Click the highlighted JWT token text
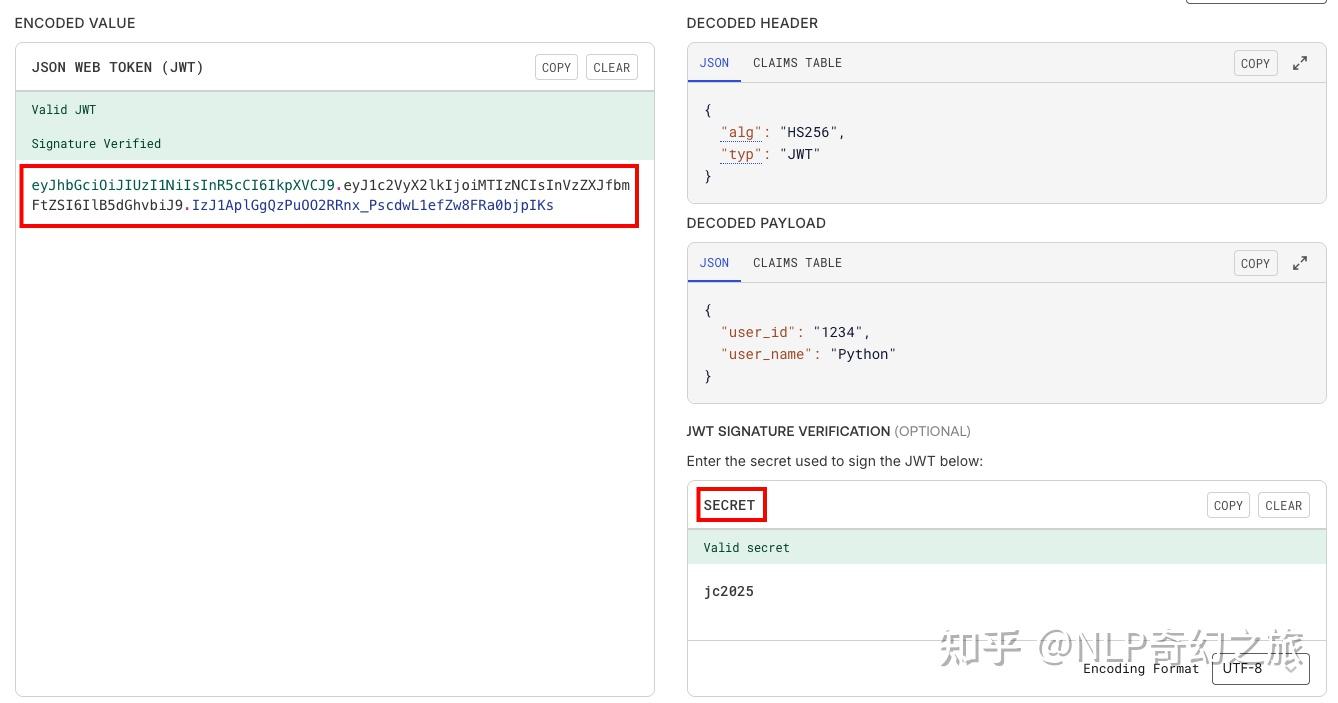1338x703 pixels. coord(330,195)
